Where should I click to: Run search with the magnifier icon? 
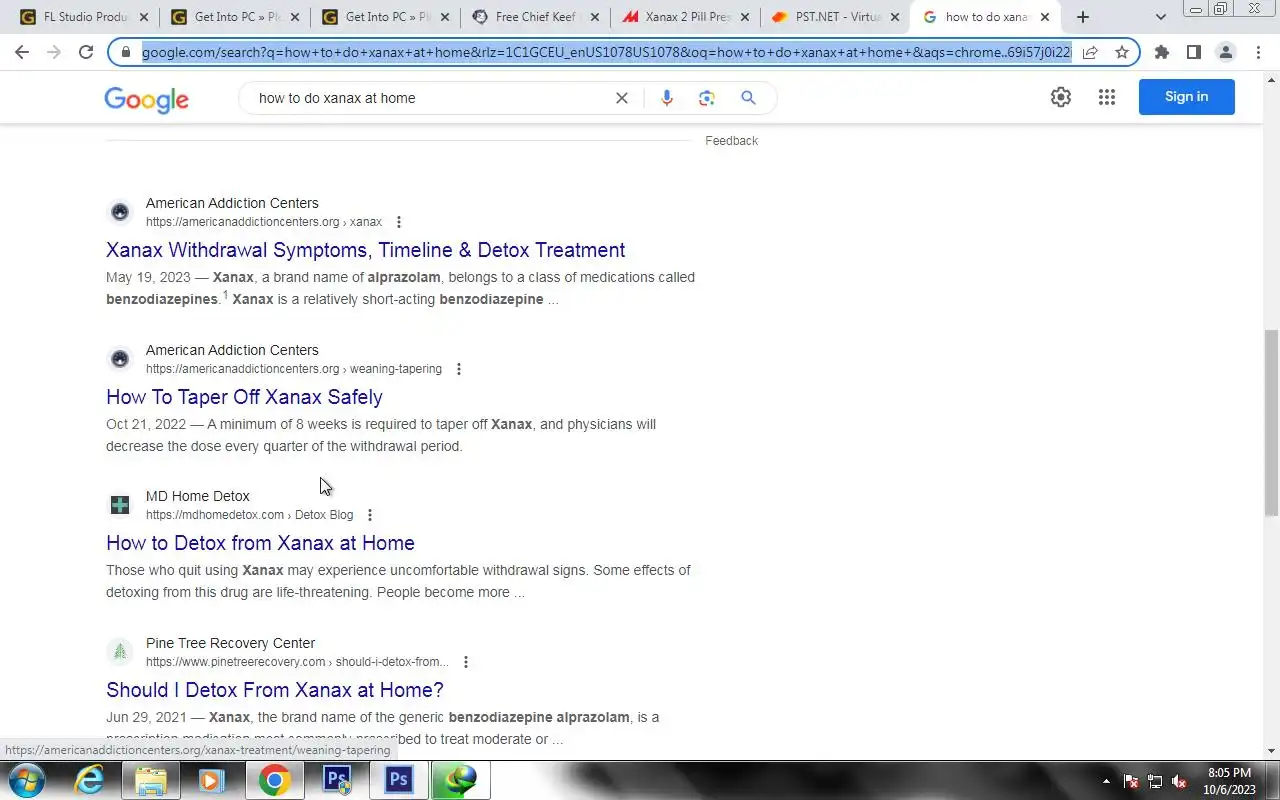click(x=748, y=98)
